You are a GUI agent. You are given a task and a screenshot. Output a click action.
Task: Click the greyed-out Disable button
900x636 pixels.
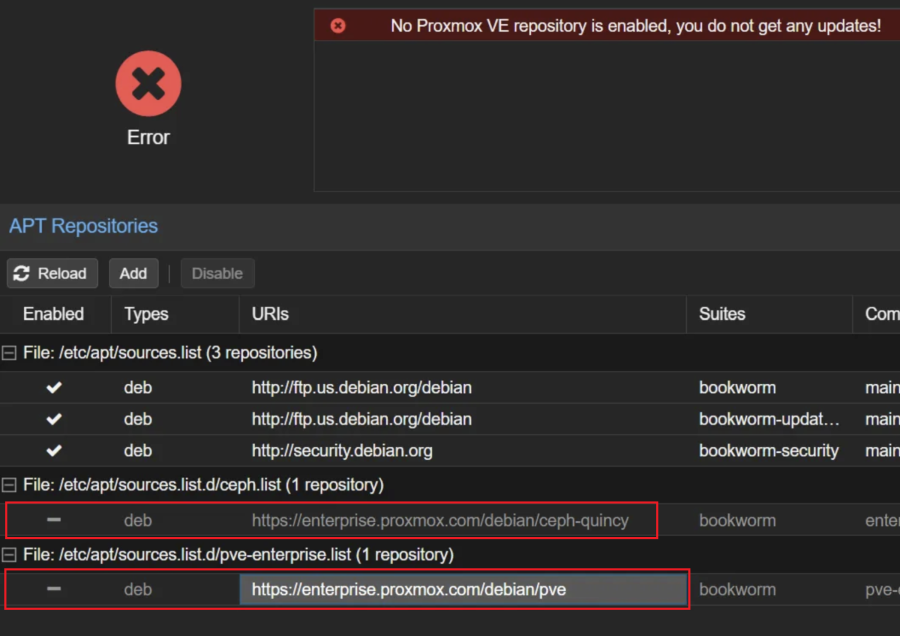pyautogui.click(x=217, y=273)
